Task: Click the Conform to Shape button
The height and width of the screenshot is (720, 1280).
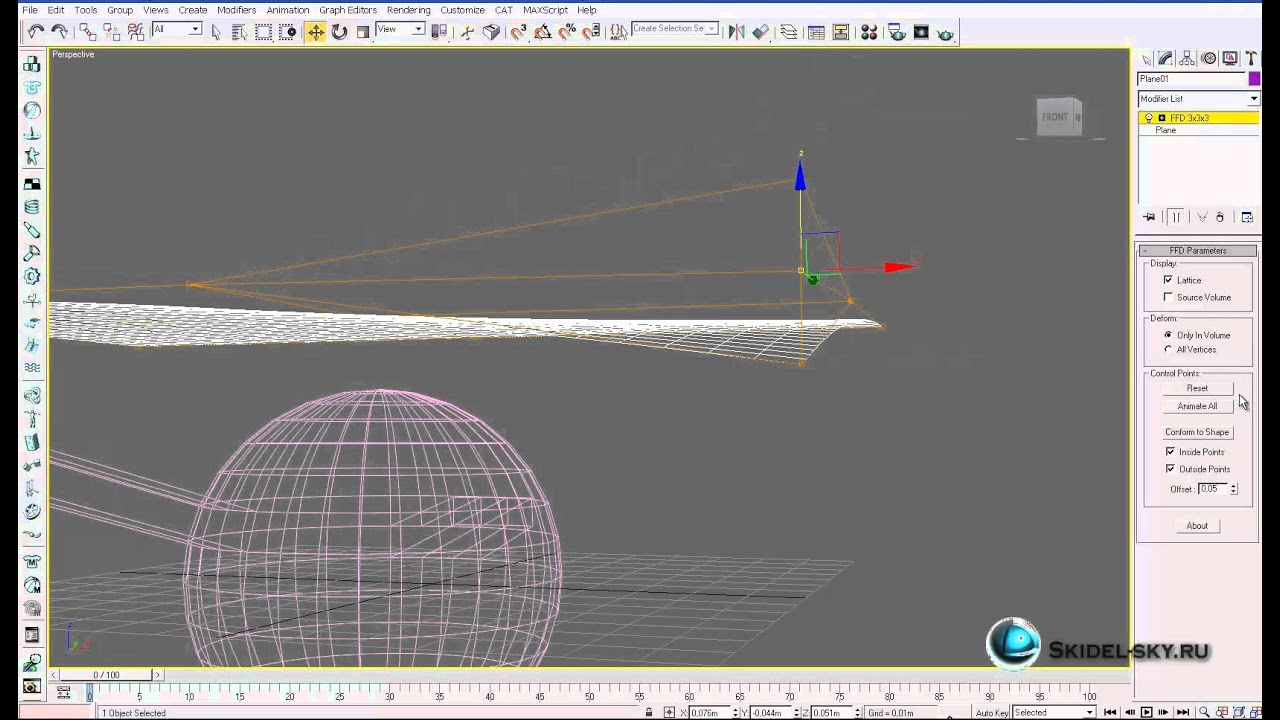Action: point(1197,432)
